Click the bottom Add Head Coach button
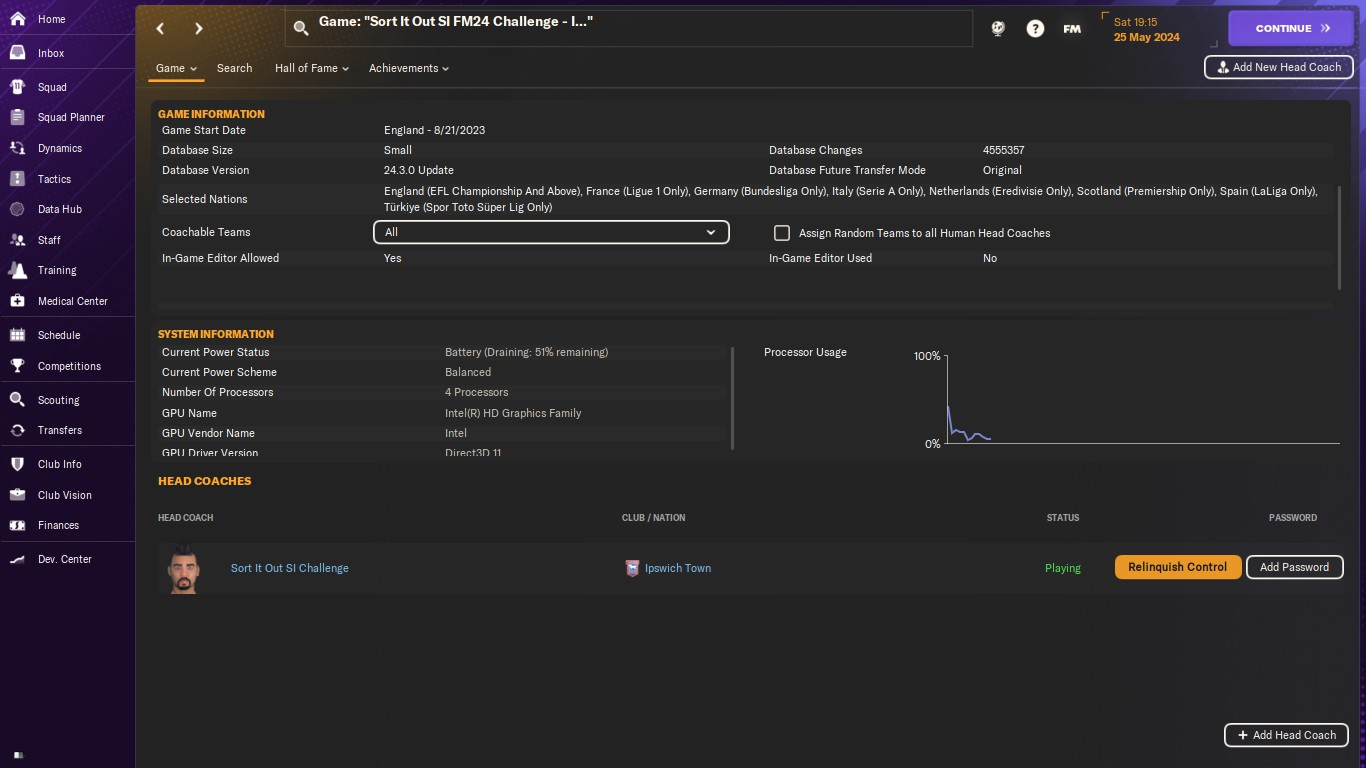The height and width of the screenshot is (768, 1366). coord(1286,735)
